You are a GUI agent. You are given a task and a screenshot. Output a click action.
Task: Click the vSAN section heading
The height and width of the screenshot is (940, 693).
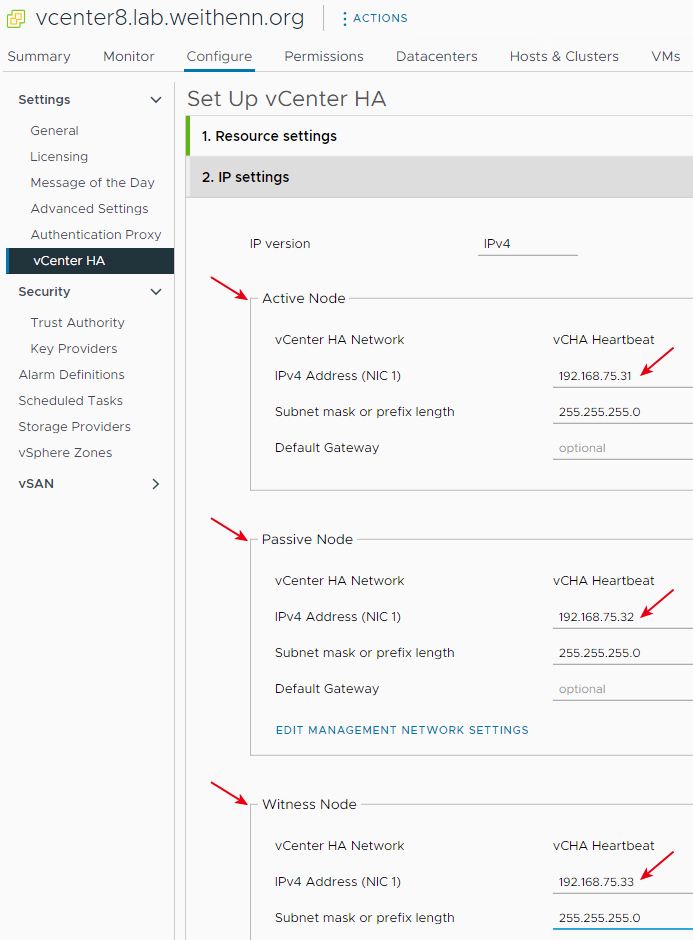click(x=36, y=484)
